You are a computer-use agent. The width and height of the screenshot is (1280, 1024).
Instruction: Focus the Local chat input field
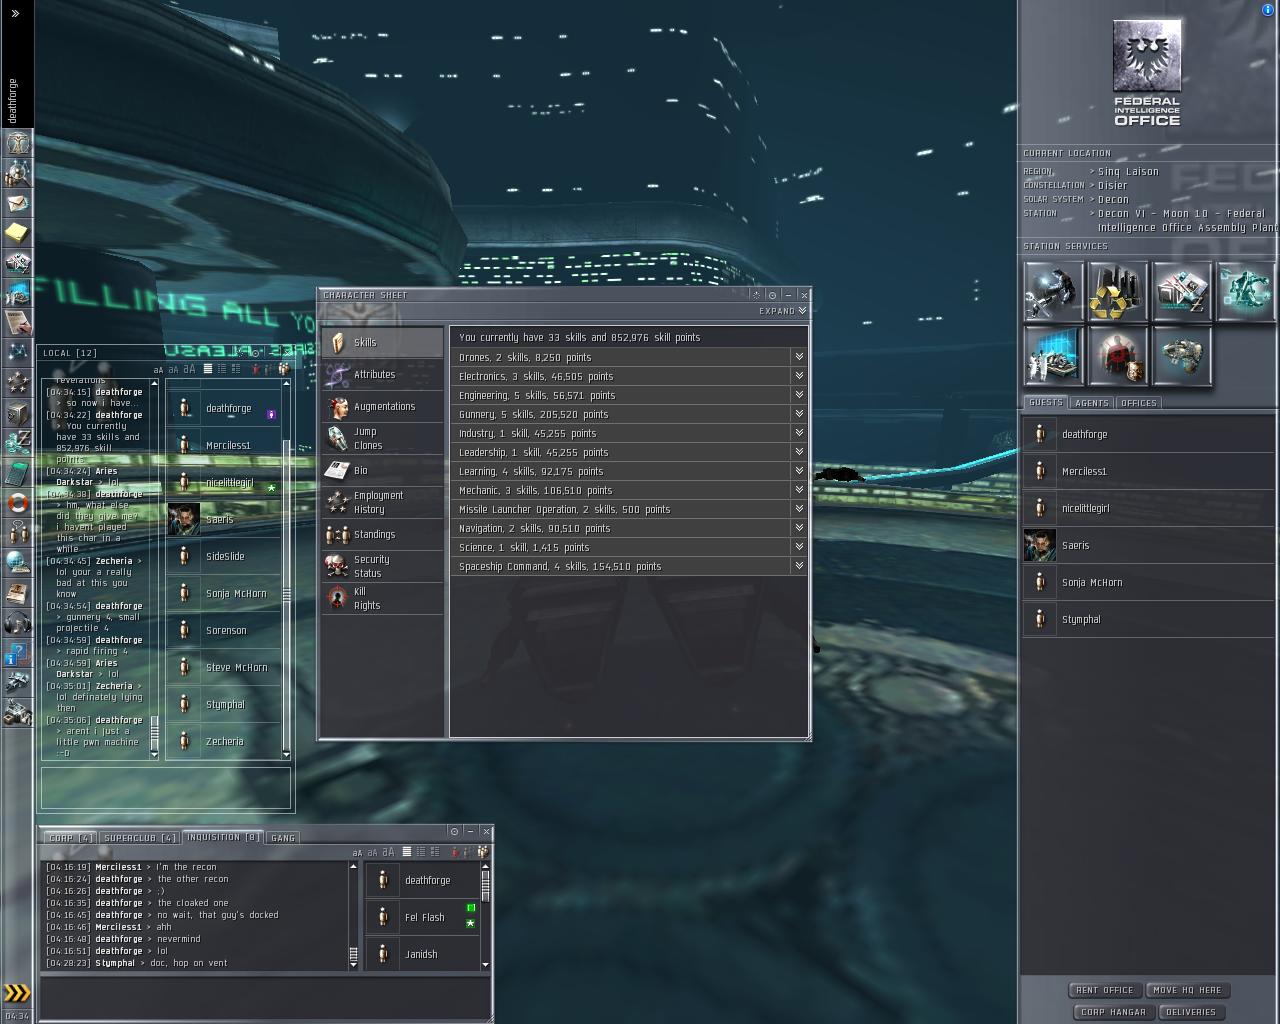(165, 786)
